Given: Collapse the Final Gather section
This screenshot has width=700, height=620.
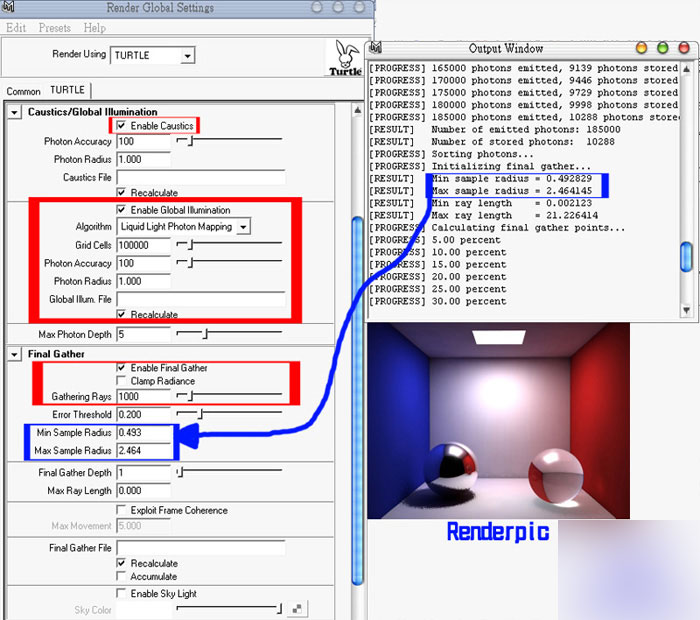Looking at the screenshot, I should (x=14, y=354).
